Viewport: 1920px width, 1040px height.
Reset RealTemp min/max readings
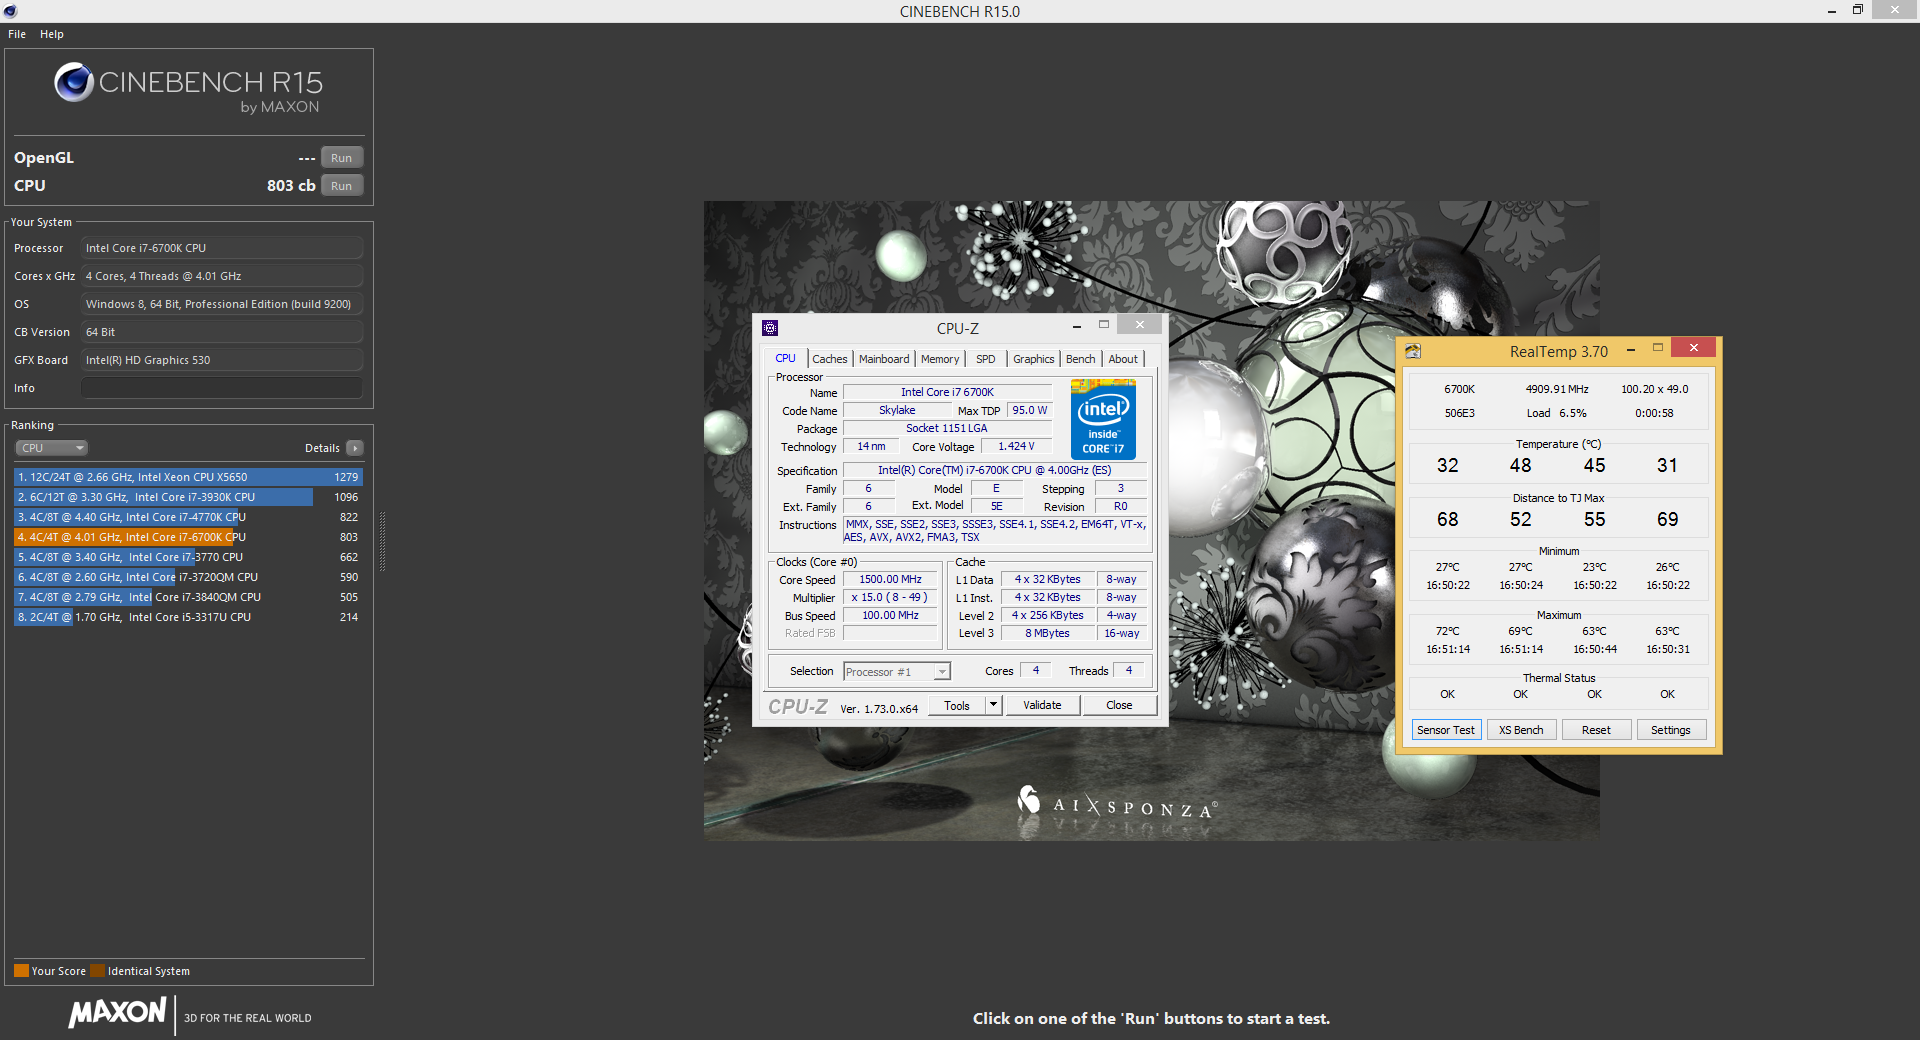point(1596,730)
